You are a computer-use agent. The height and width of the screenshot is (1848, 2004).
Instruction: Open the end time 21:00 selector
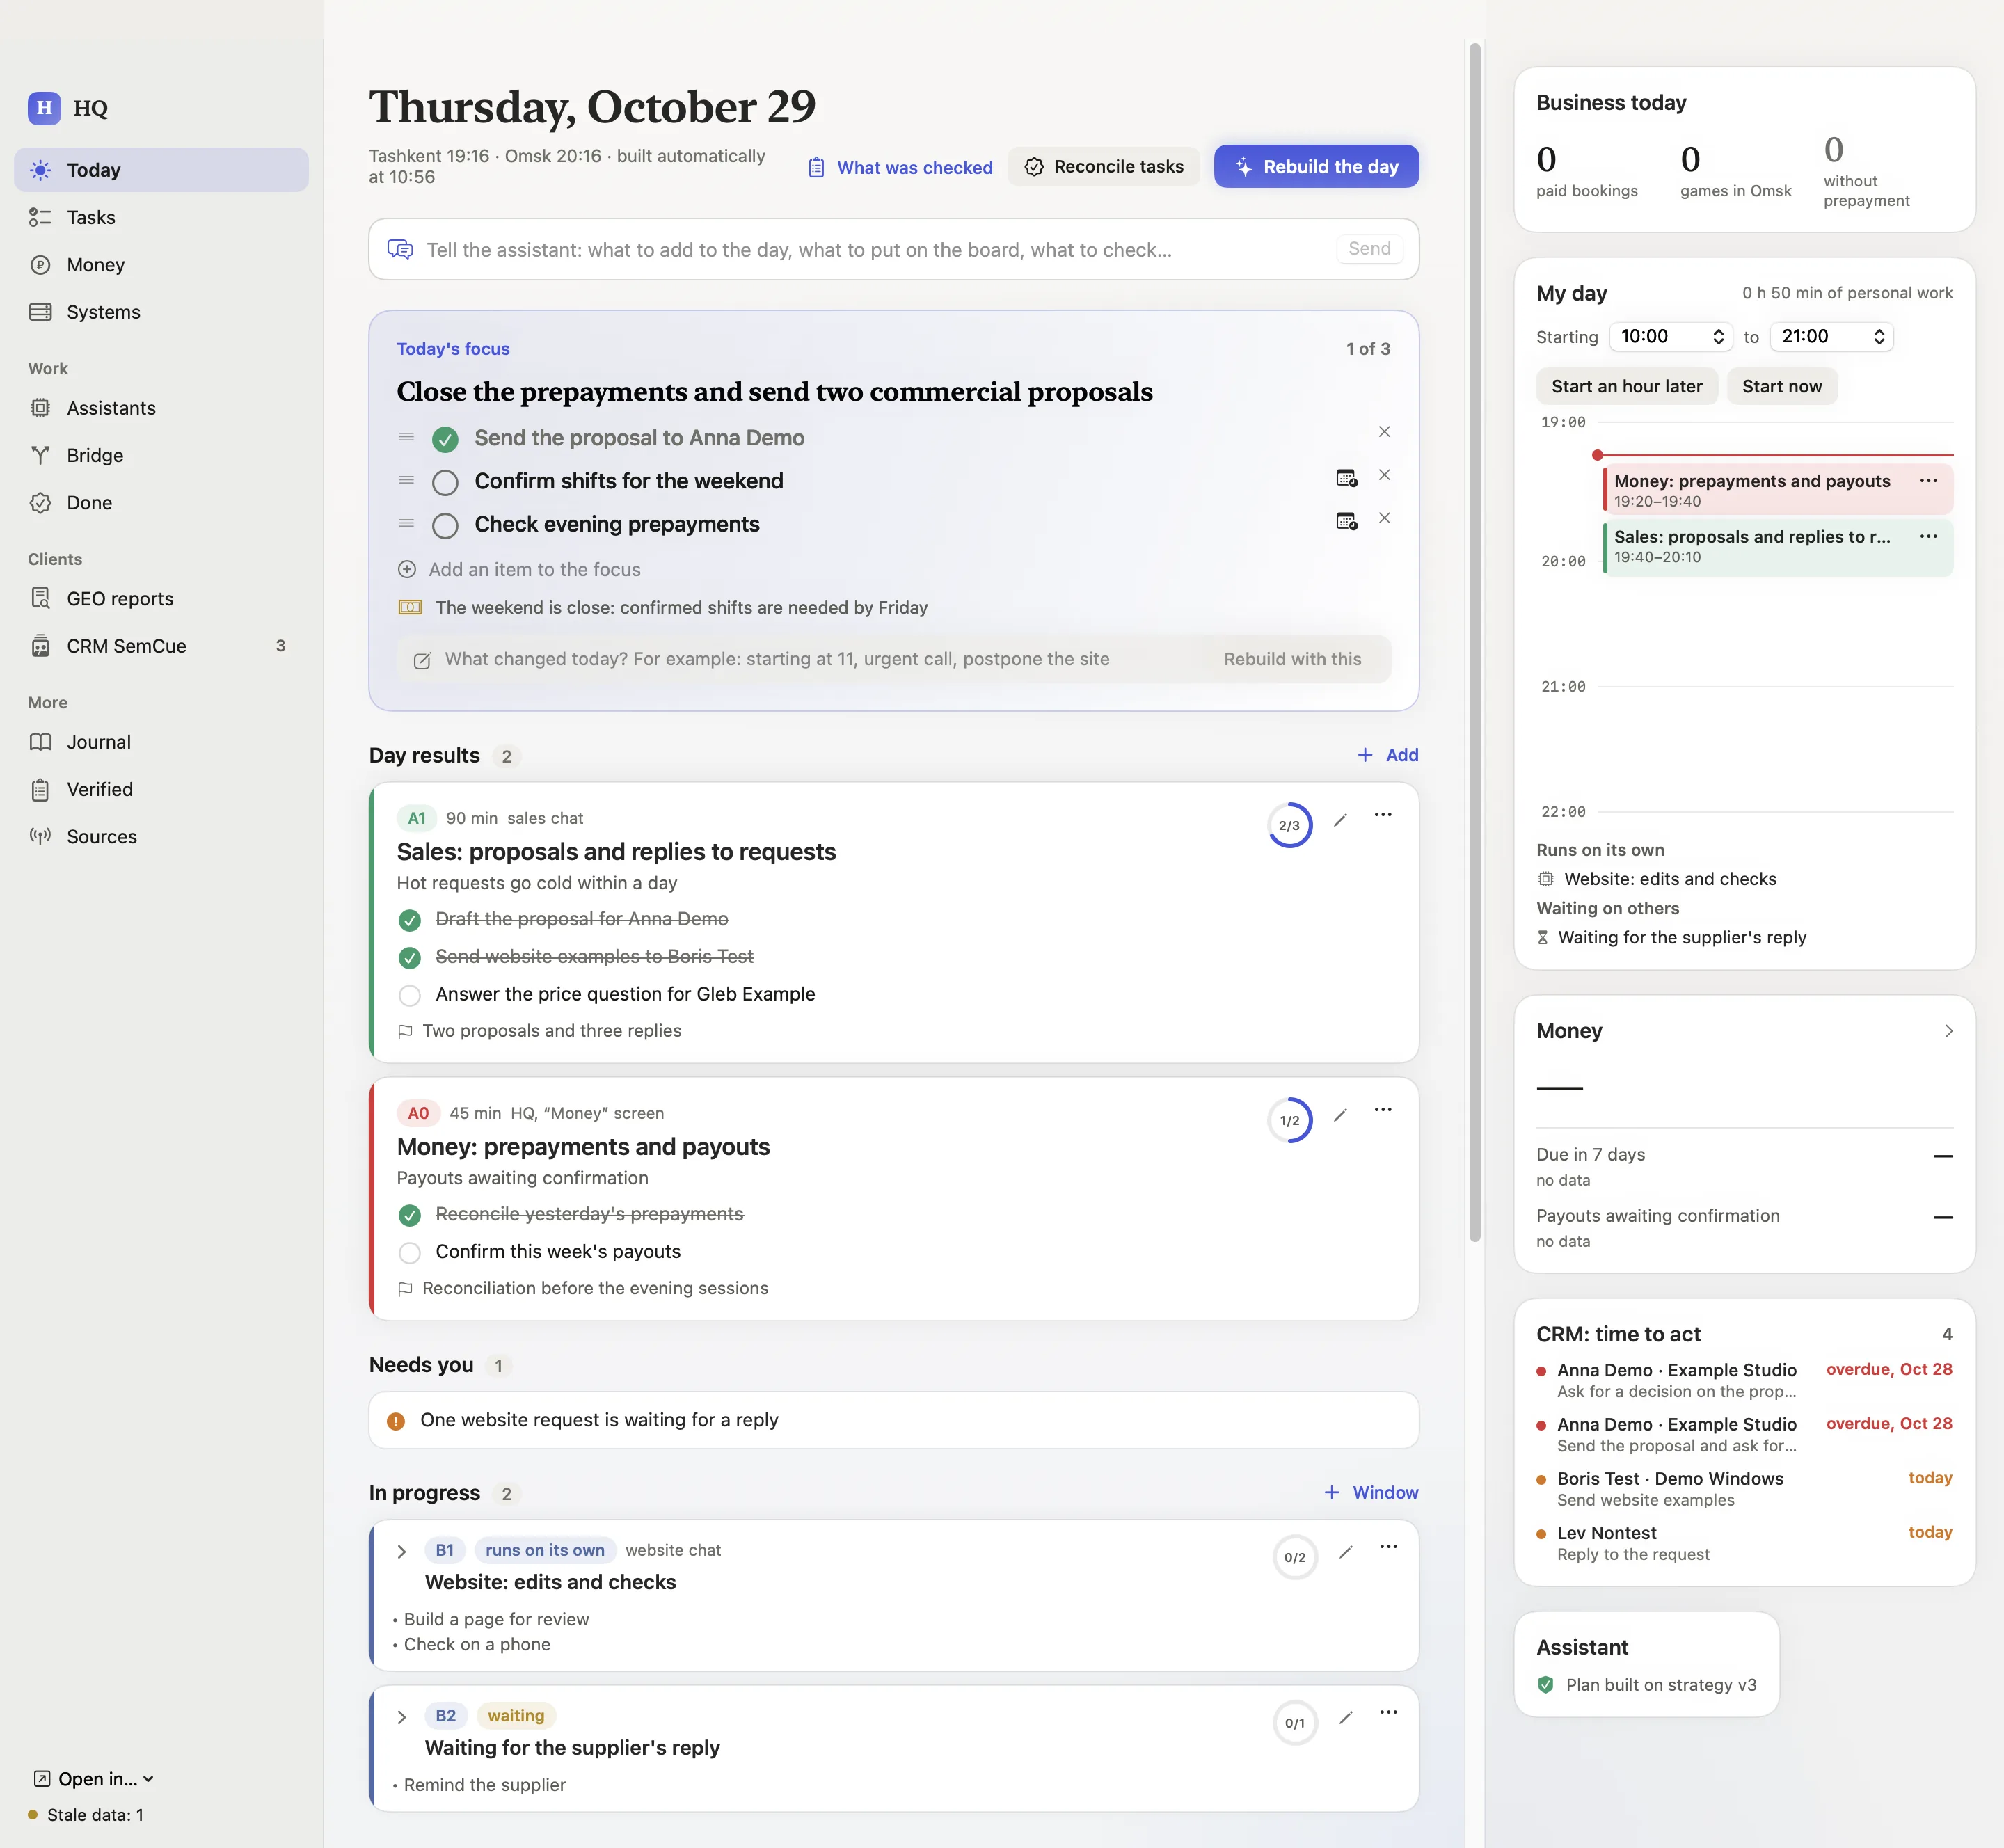[1832, 337]
